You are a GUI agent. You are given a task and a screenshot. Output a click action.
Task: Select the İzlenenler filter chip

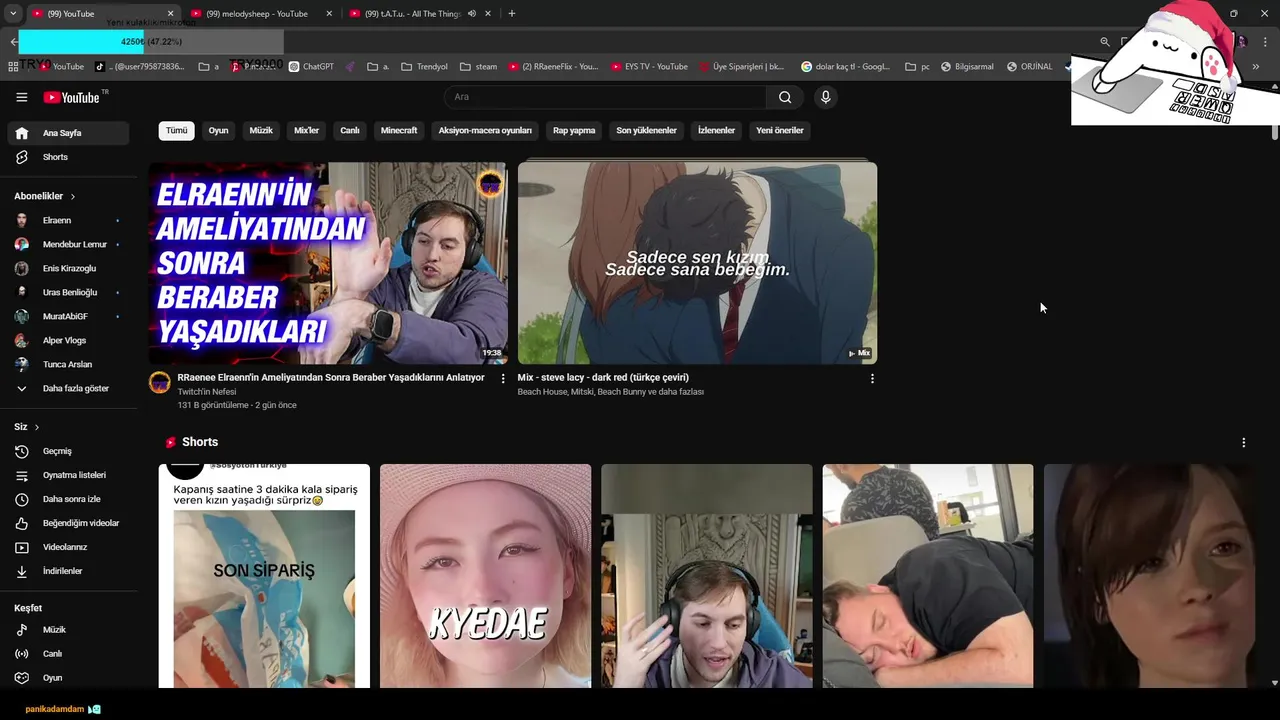pos(716,130)
